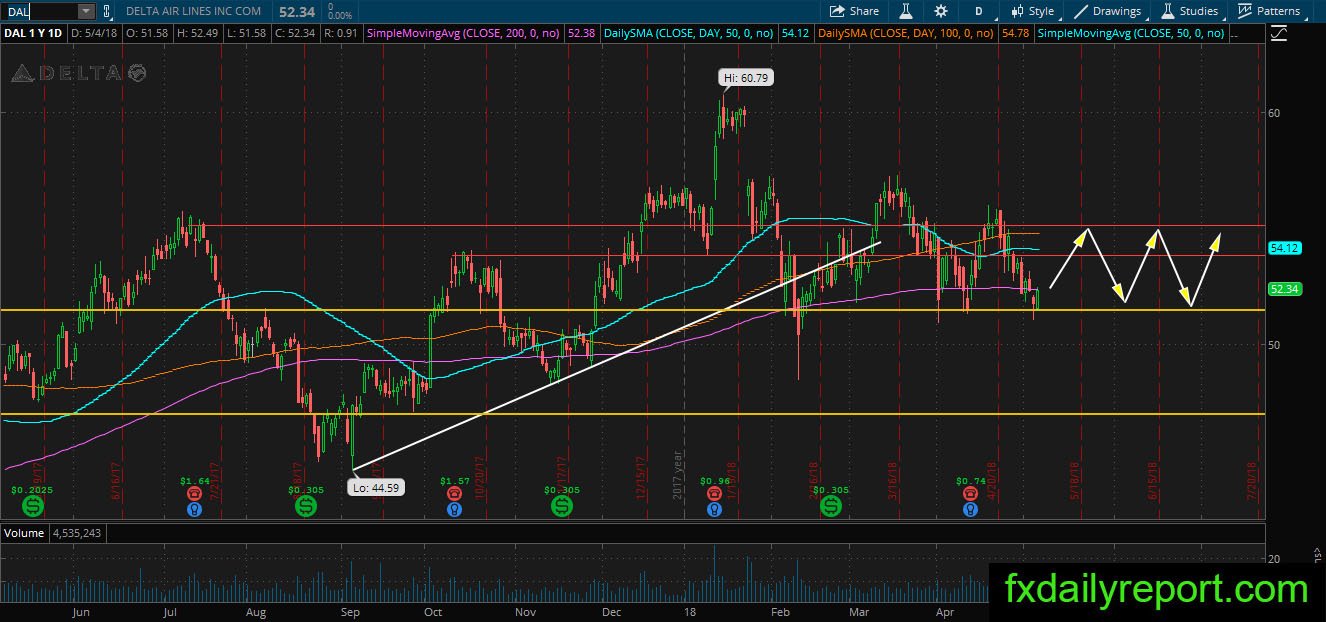This screenshot has height=622, width=1326.
Task: Open the symbol history dropdown arrow
Action: (x=86, y=11)
